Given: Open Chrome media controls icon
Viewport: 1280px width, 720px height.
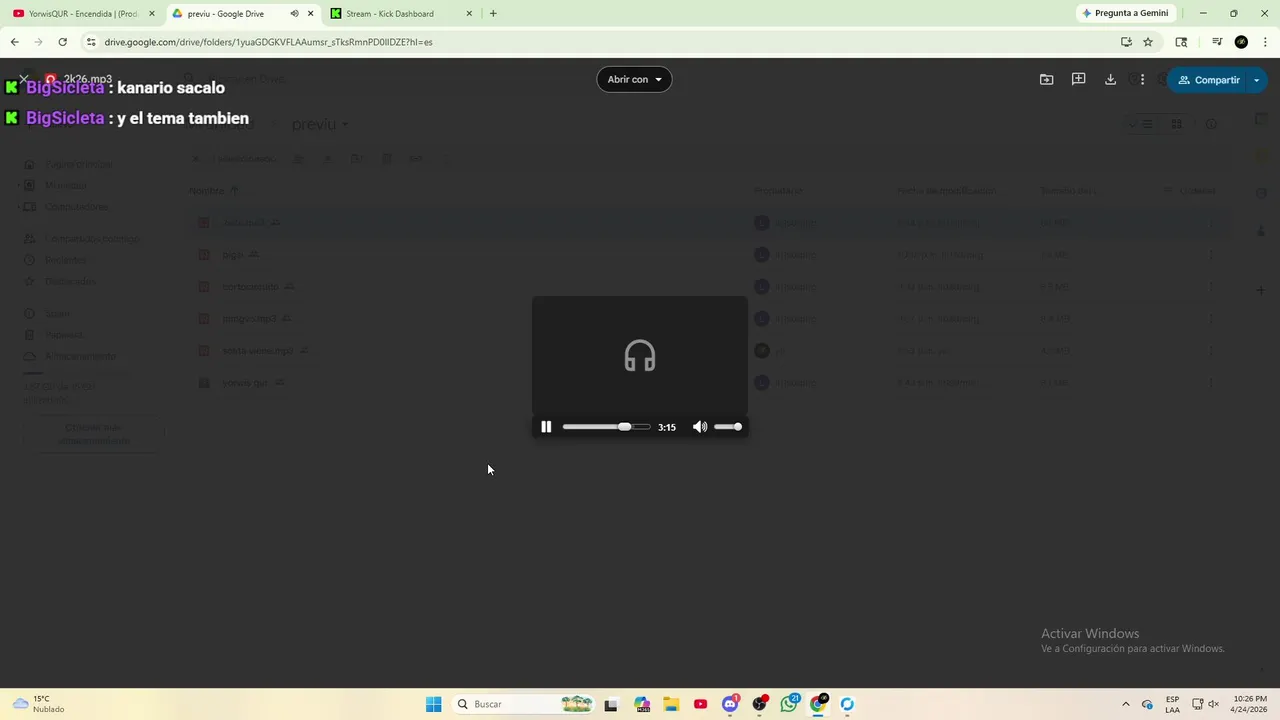Looking at the screenshot, I should pos(1216,42).
